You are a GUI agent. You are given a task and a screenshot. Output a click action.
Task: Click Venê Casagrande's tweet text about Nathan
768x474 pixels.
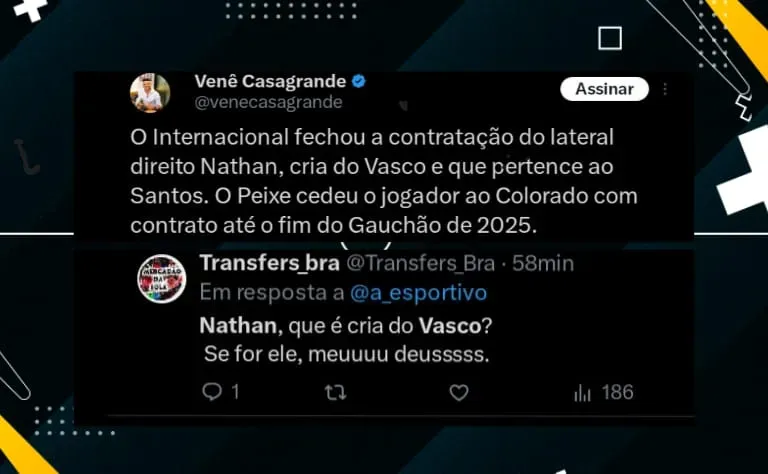(x=384, y=181)
